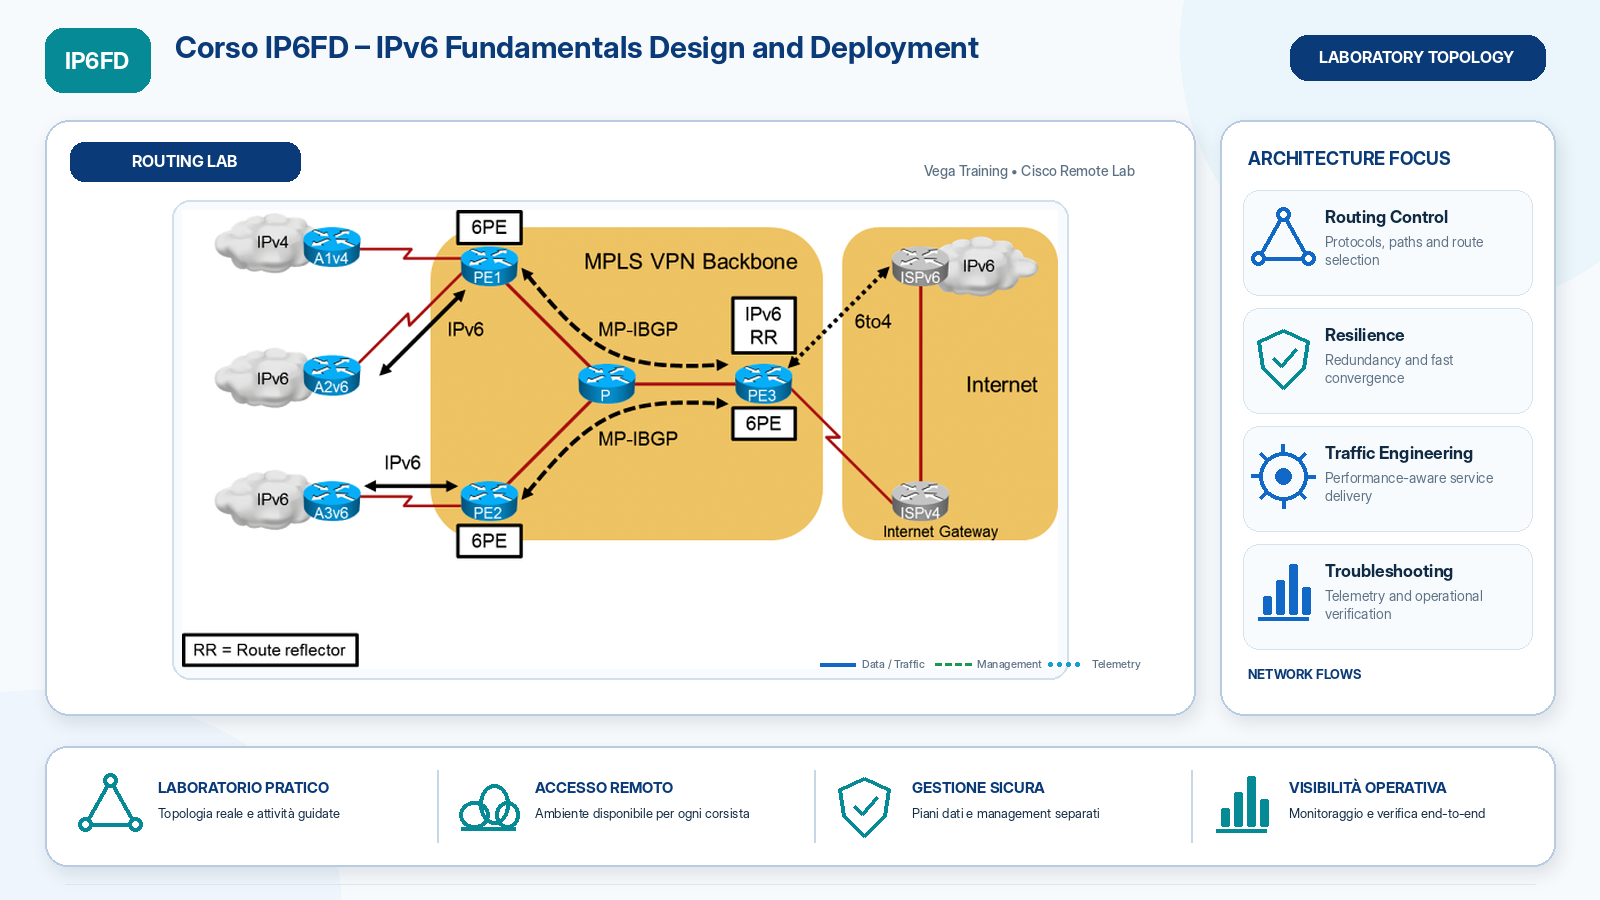Click the '6to4' tunnel label
The height and width of the screenshot is (900, 1600).
coord(873,322)
